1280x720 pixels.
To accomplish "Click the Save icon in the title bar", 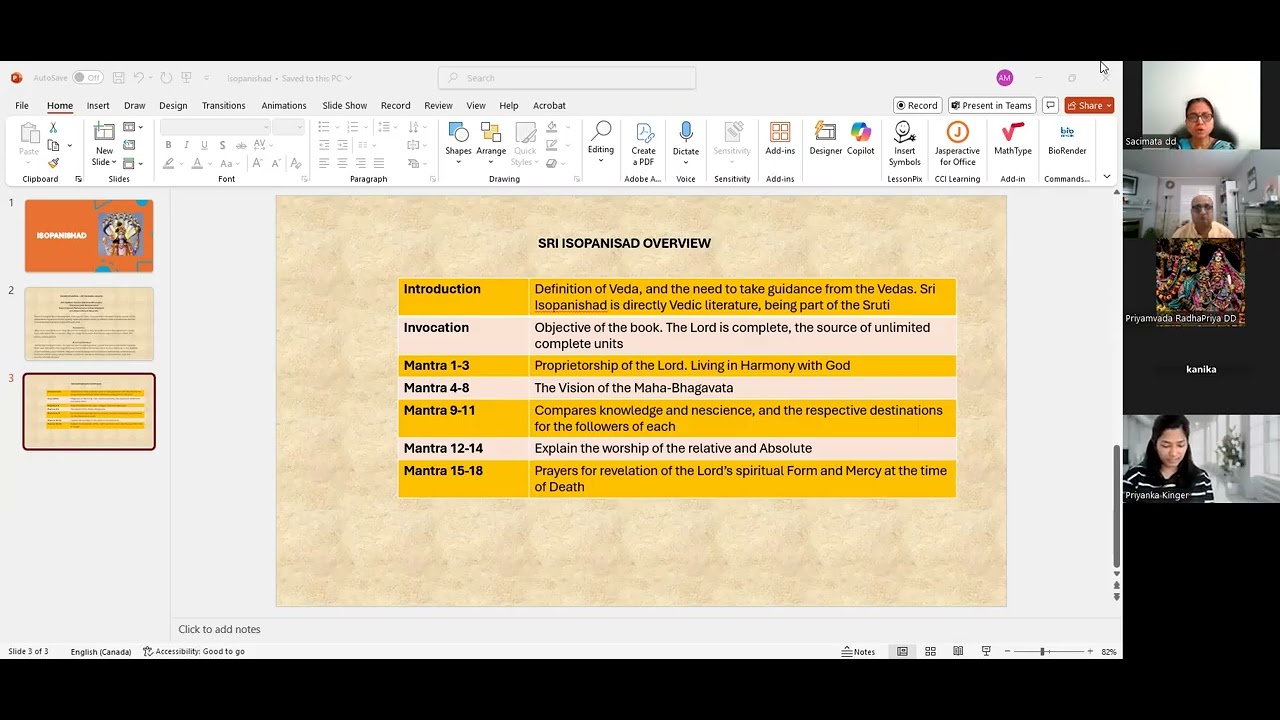I will (x=118, y=78).
